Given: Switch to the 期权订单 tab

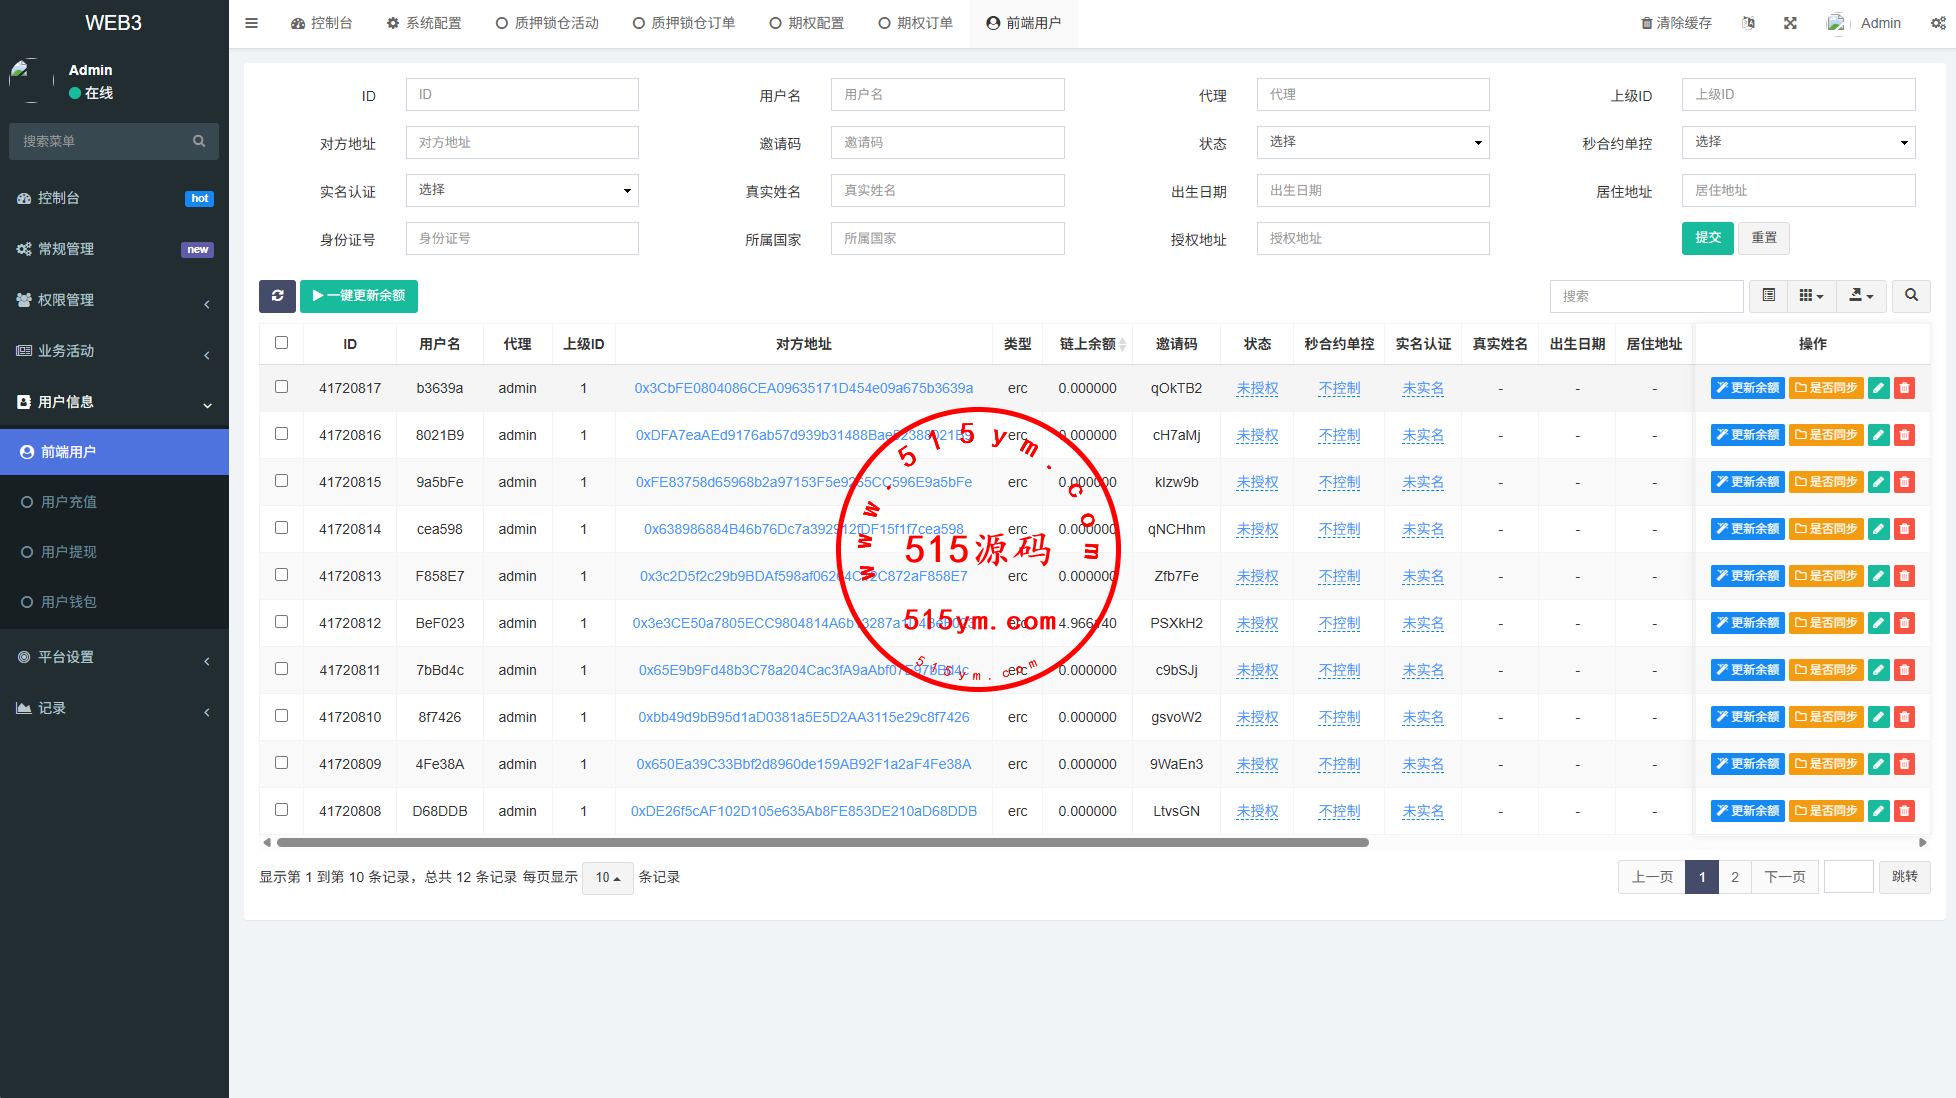Looking at the screenshot, I should [x=915, y=23].
